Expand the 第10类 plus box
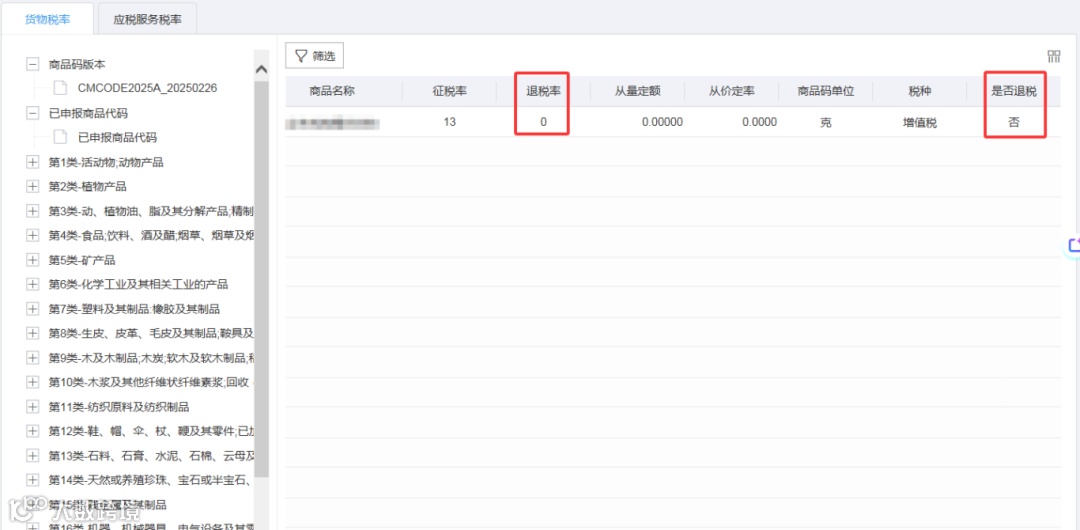 [32, 383]
